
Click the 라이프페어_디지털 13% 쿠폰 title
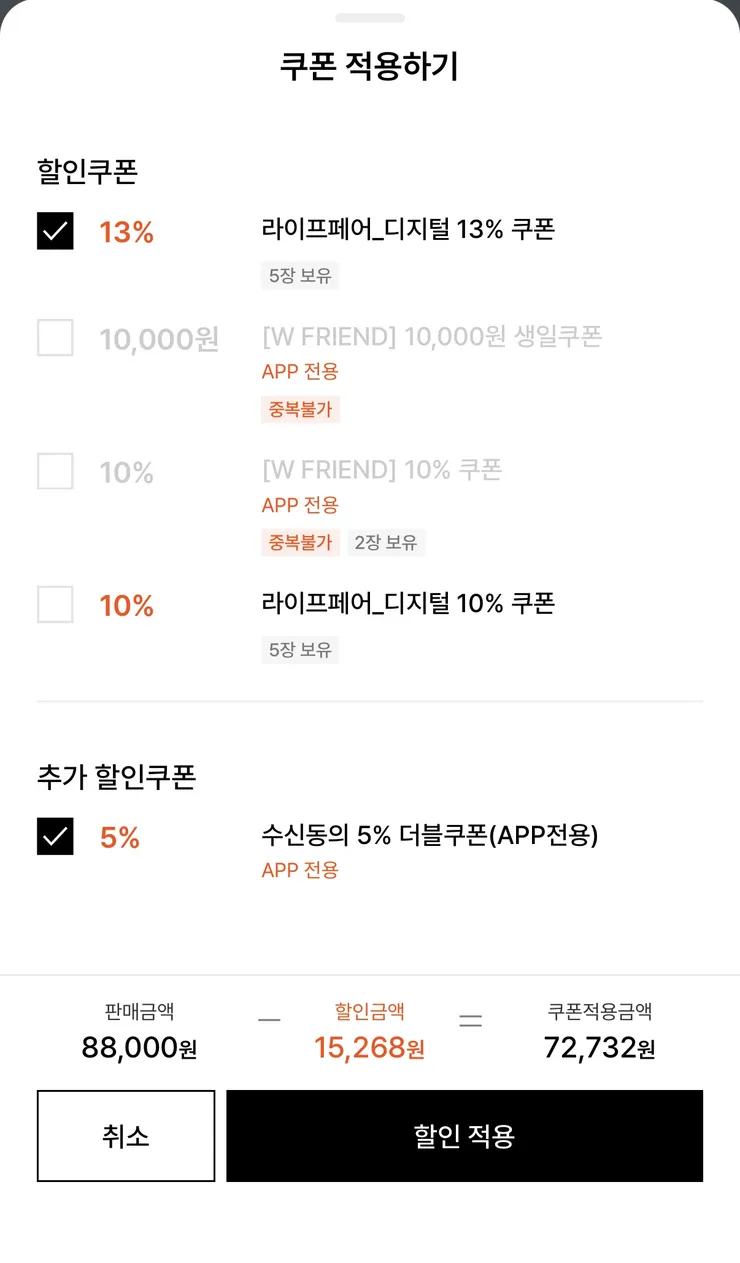click(x=408, y=230)
